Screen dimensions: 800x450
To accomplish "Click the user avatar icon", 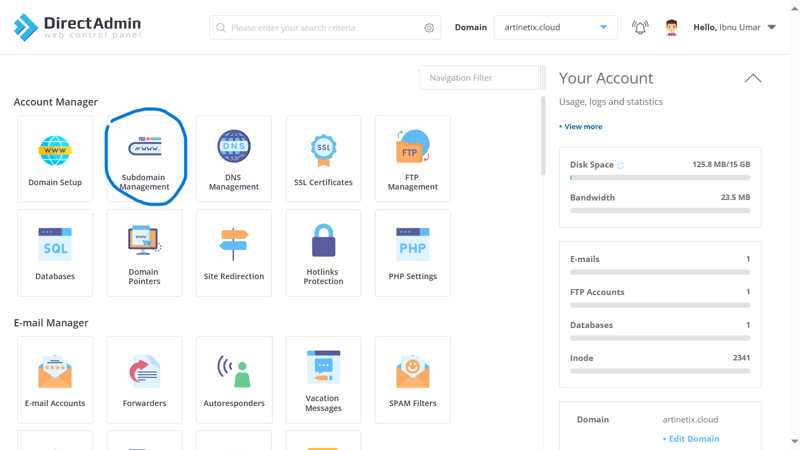I will coord(671,28).
